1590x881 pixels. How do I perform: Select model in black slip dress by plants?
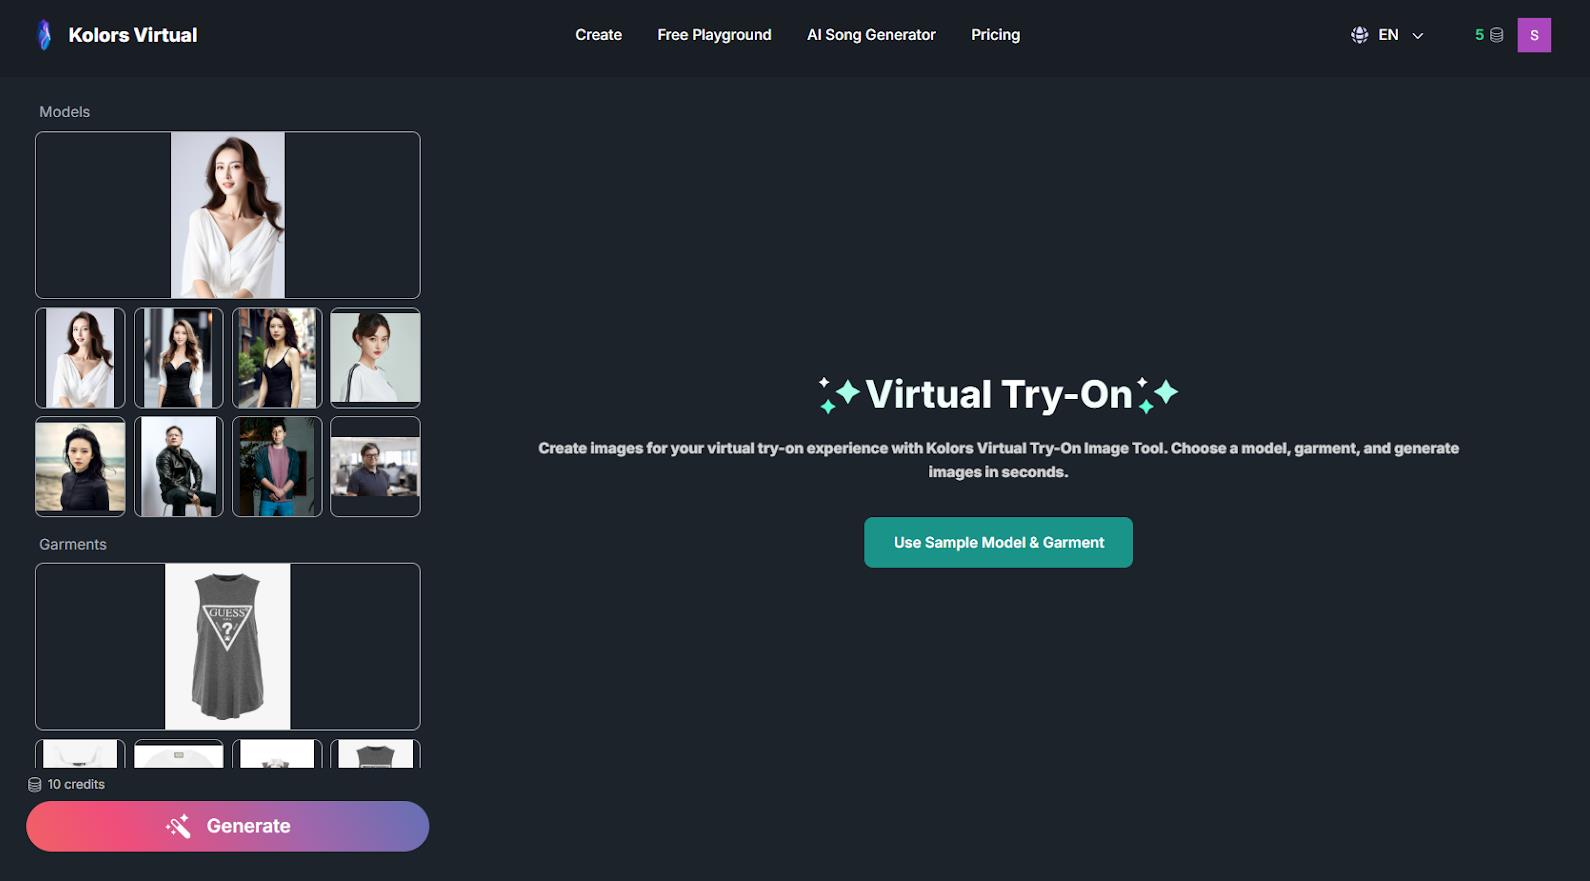277,358
